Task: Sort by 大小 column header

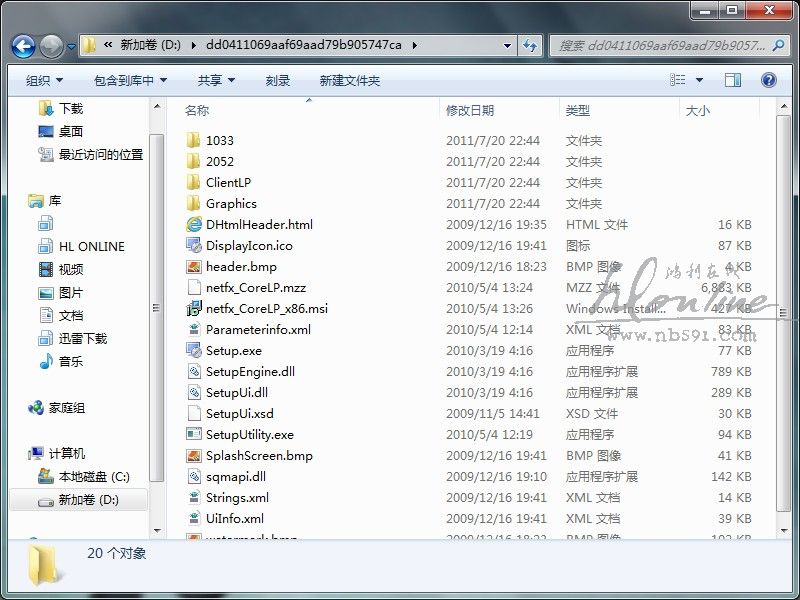Action: pos(697,110)
